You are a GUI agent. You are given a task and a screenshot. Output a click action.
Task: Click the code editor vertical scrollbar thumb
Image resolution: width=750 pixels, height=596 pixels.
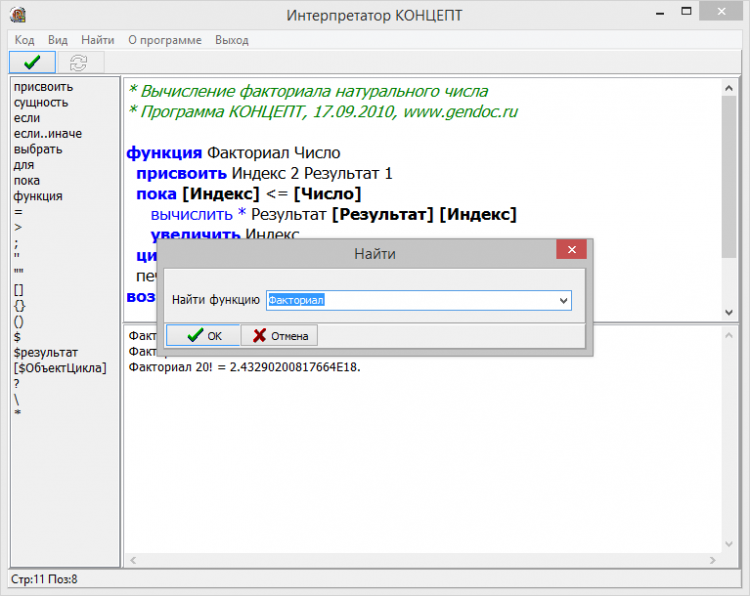pos(728,177)
